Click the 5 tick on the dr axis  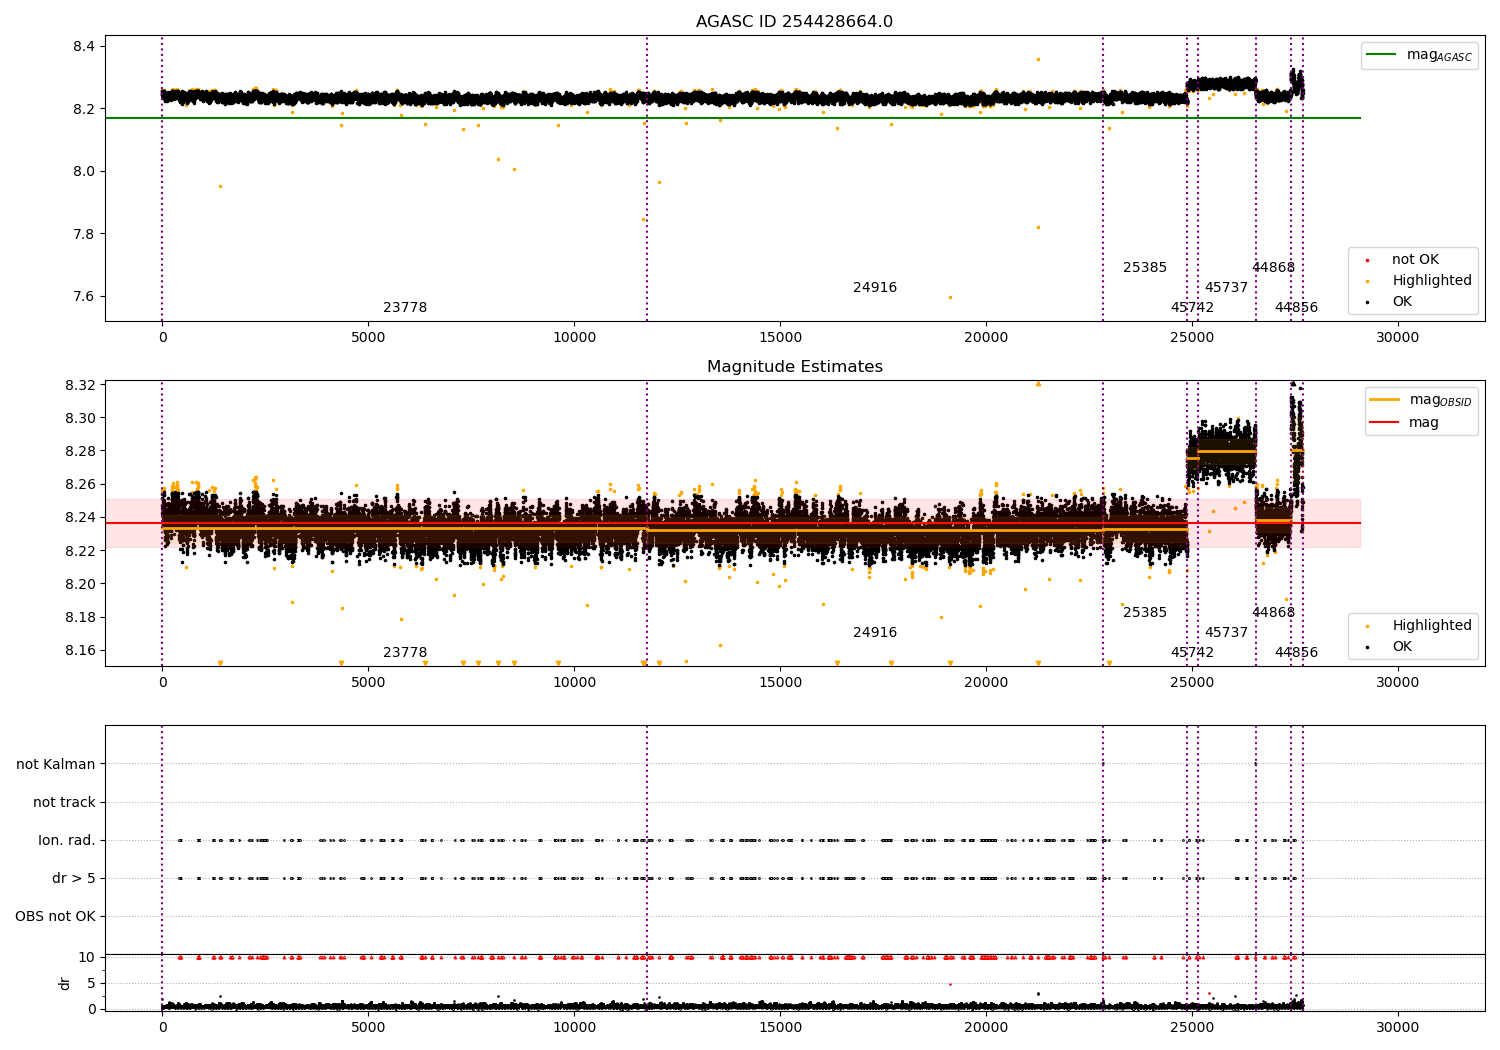point(91,983)
